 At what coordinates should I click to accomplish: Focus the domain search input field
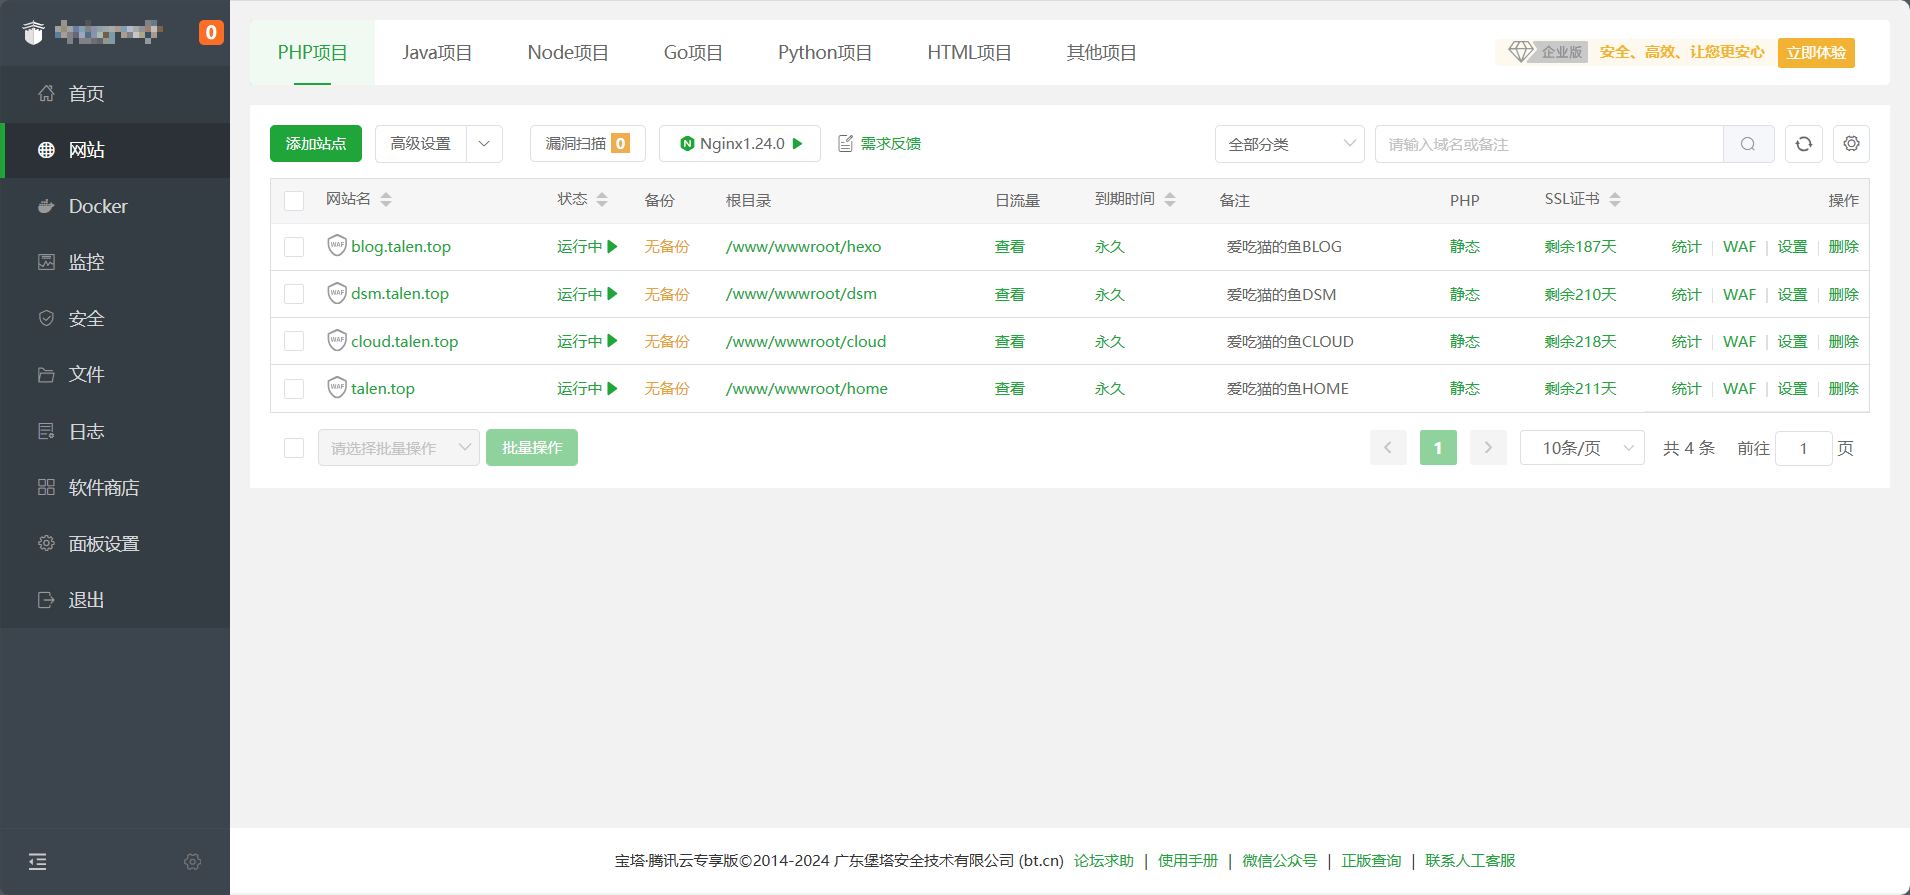click(1549, 144)
